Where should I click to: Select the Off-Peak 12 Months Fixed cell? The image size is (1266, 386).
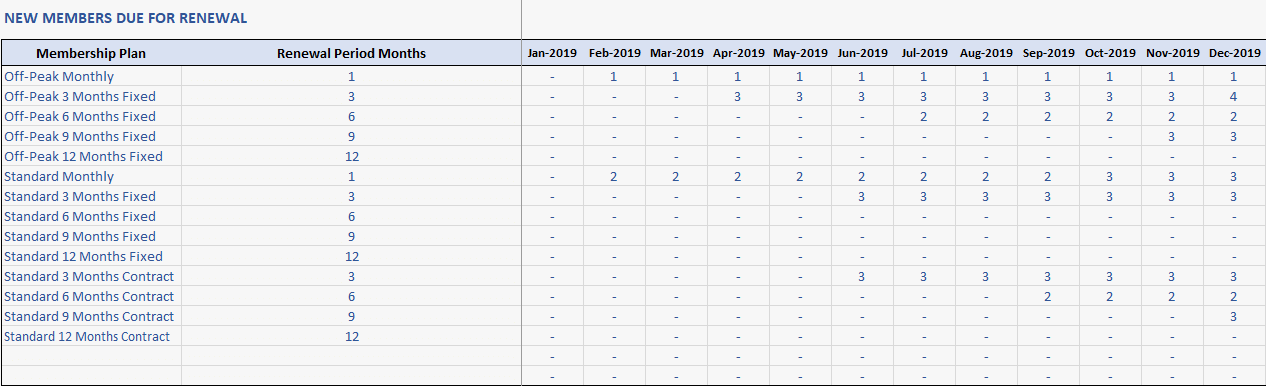coord(91,156)
